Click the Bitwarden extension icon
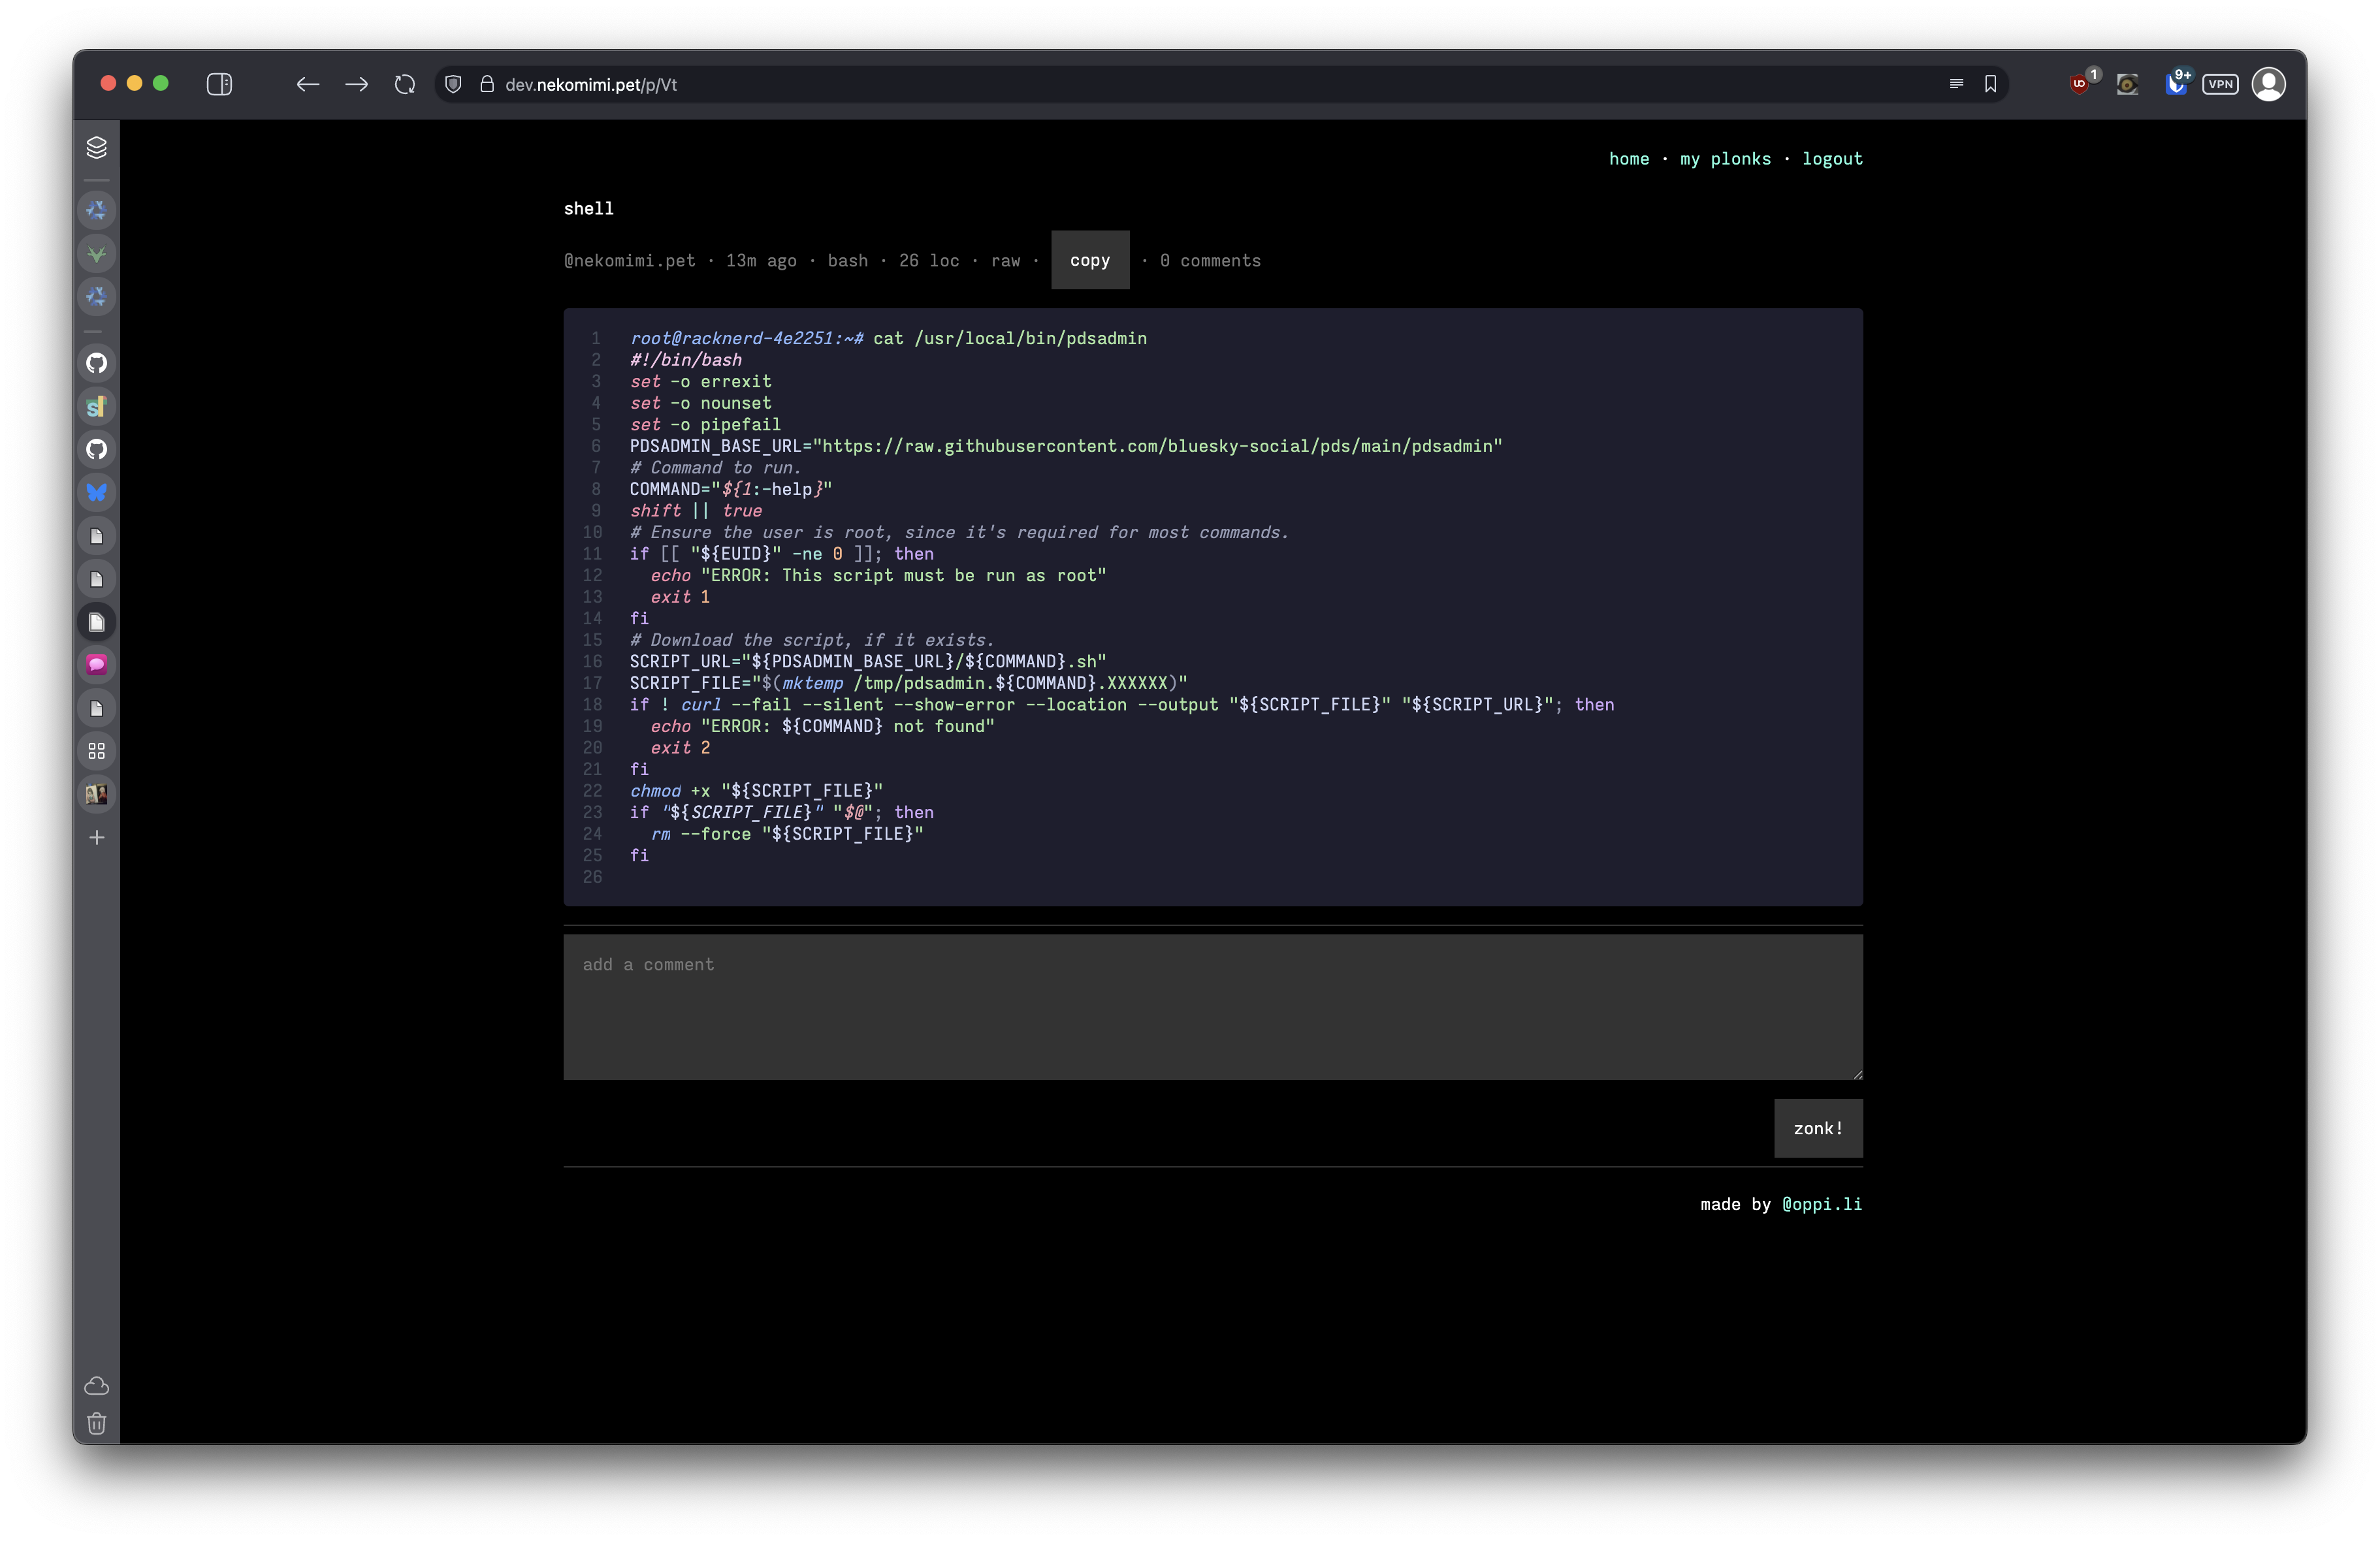Image resolution: width=2380 pixels, height=1541 pixels. [2175, 85]
